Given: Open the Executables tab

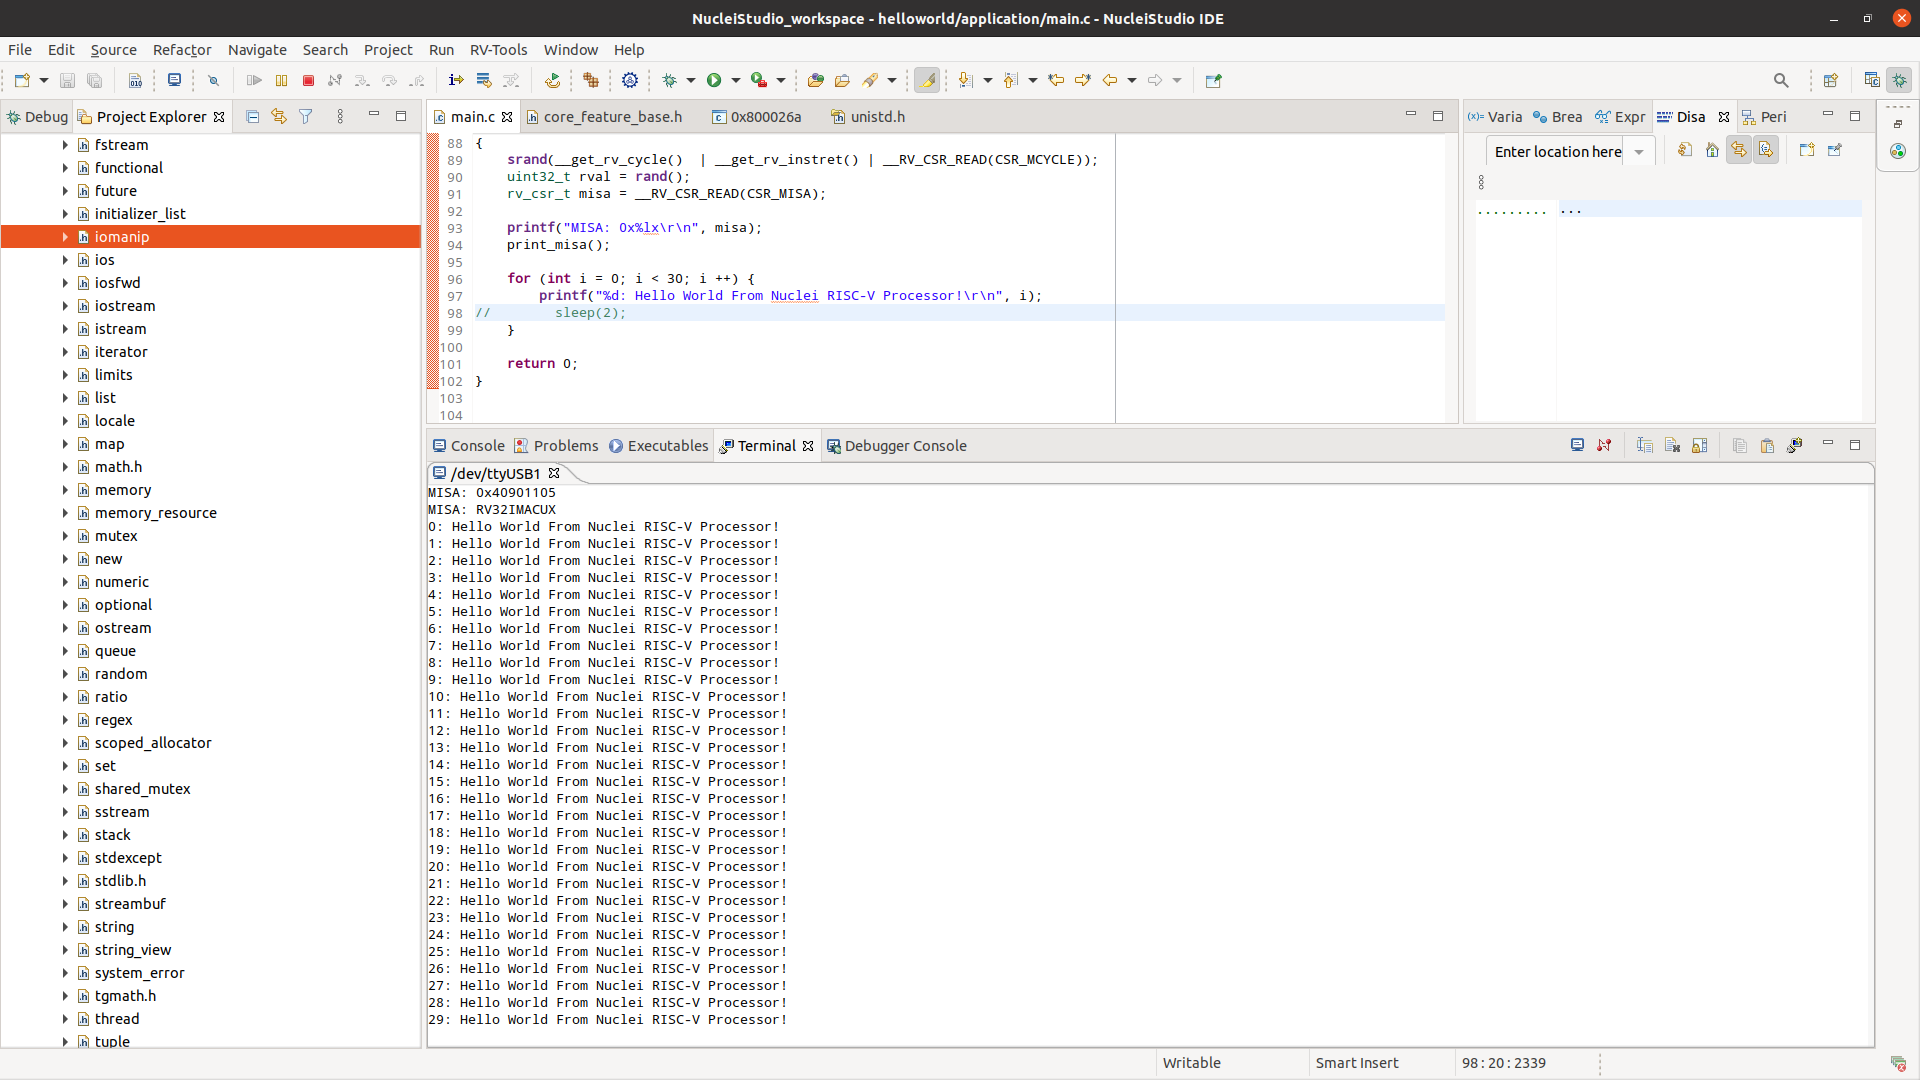Looking at the screenshot, I should [659, 446].
